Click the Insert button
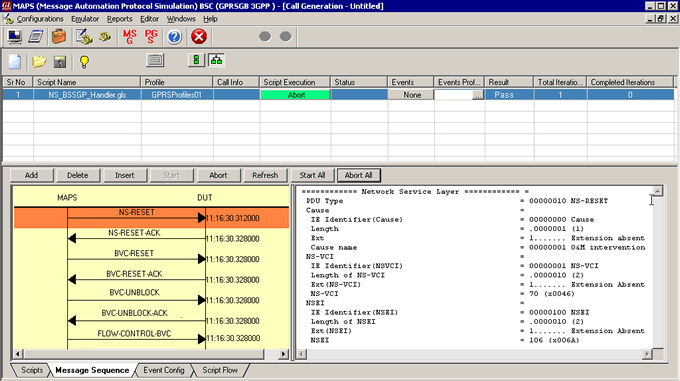 (124, 176)
